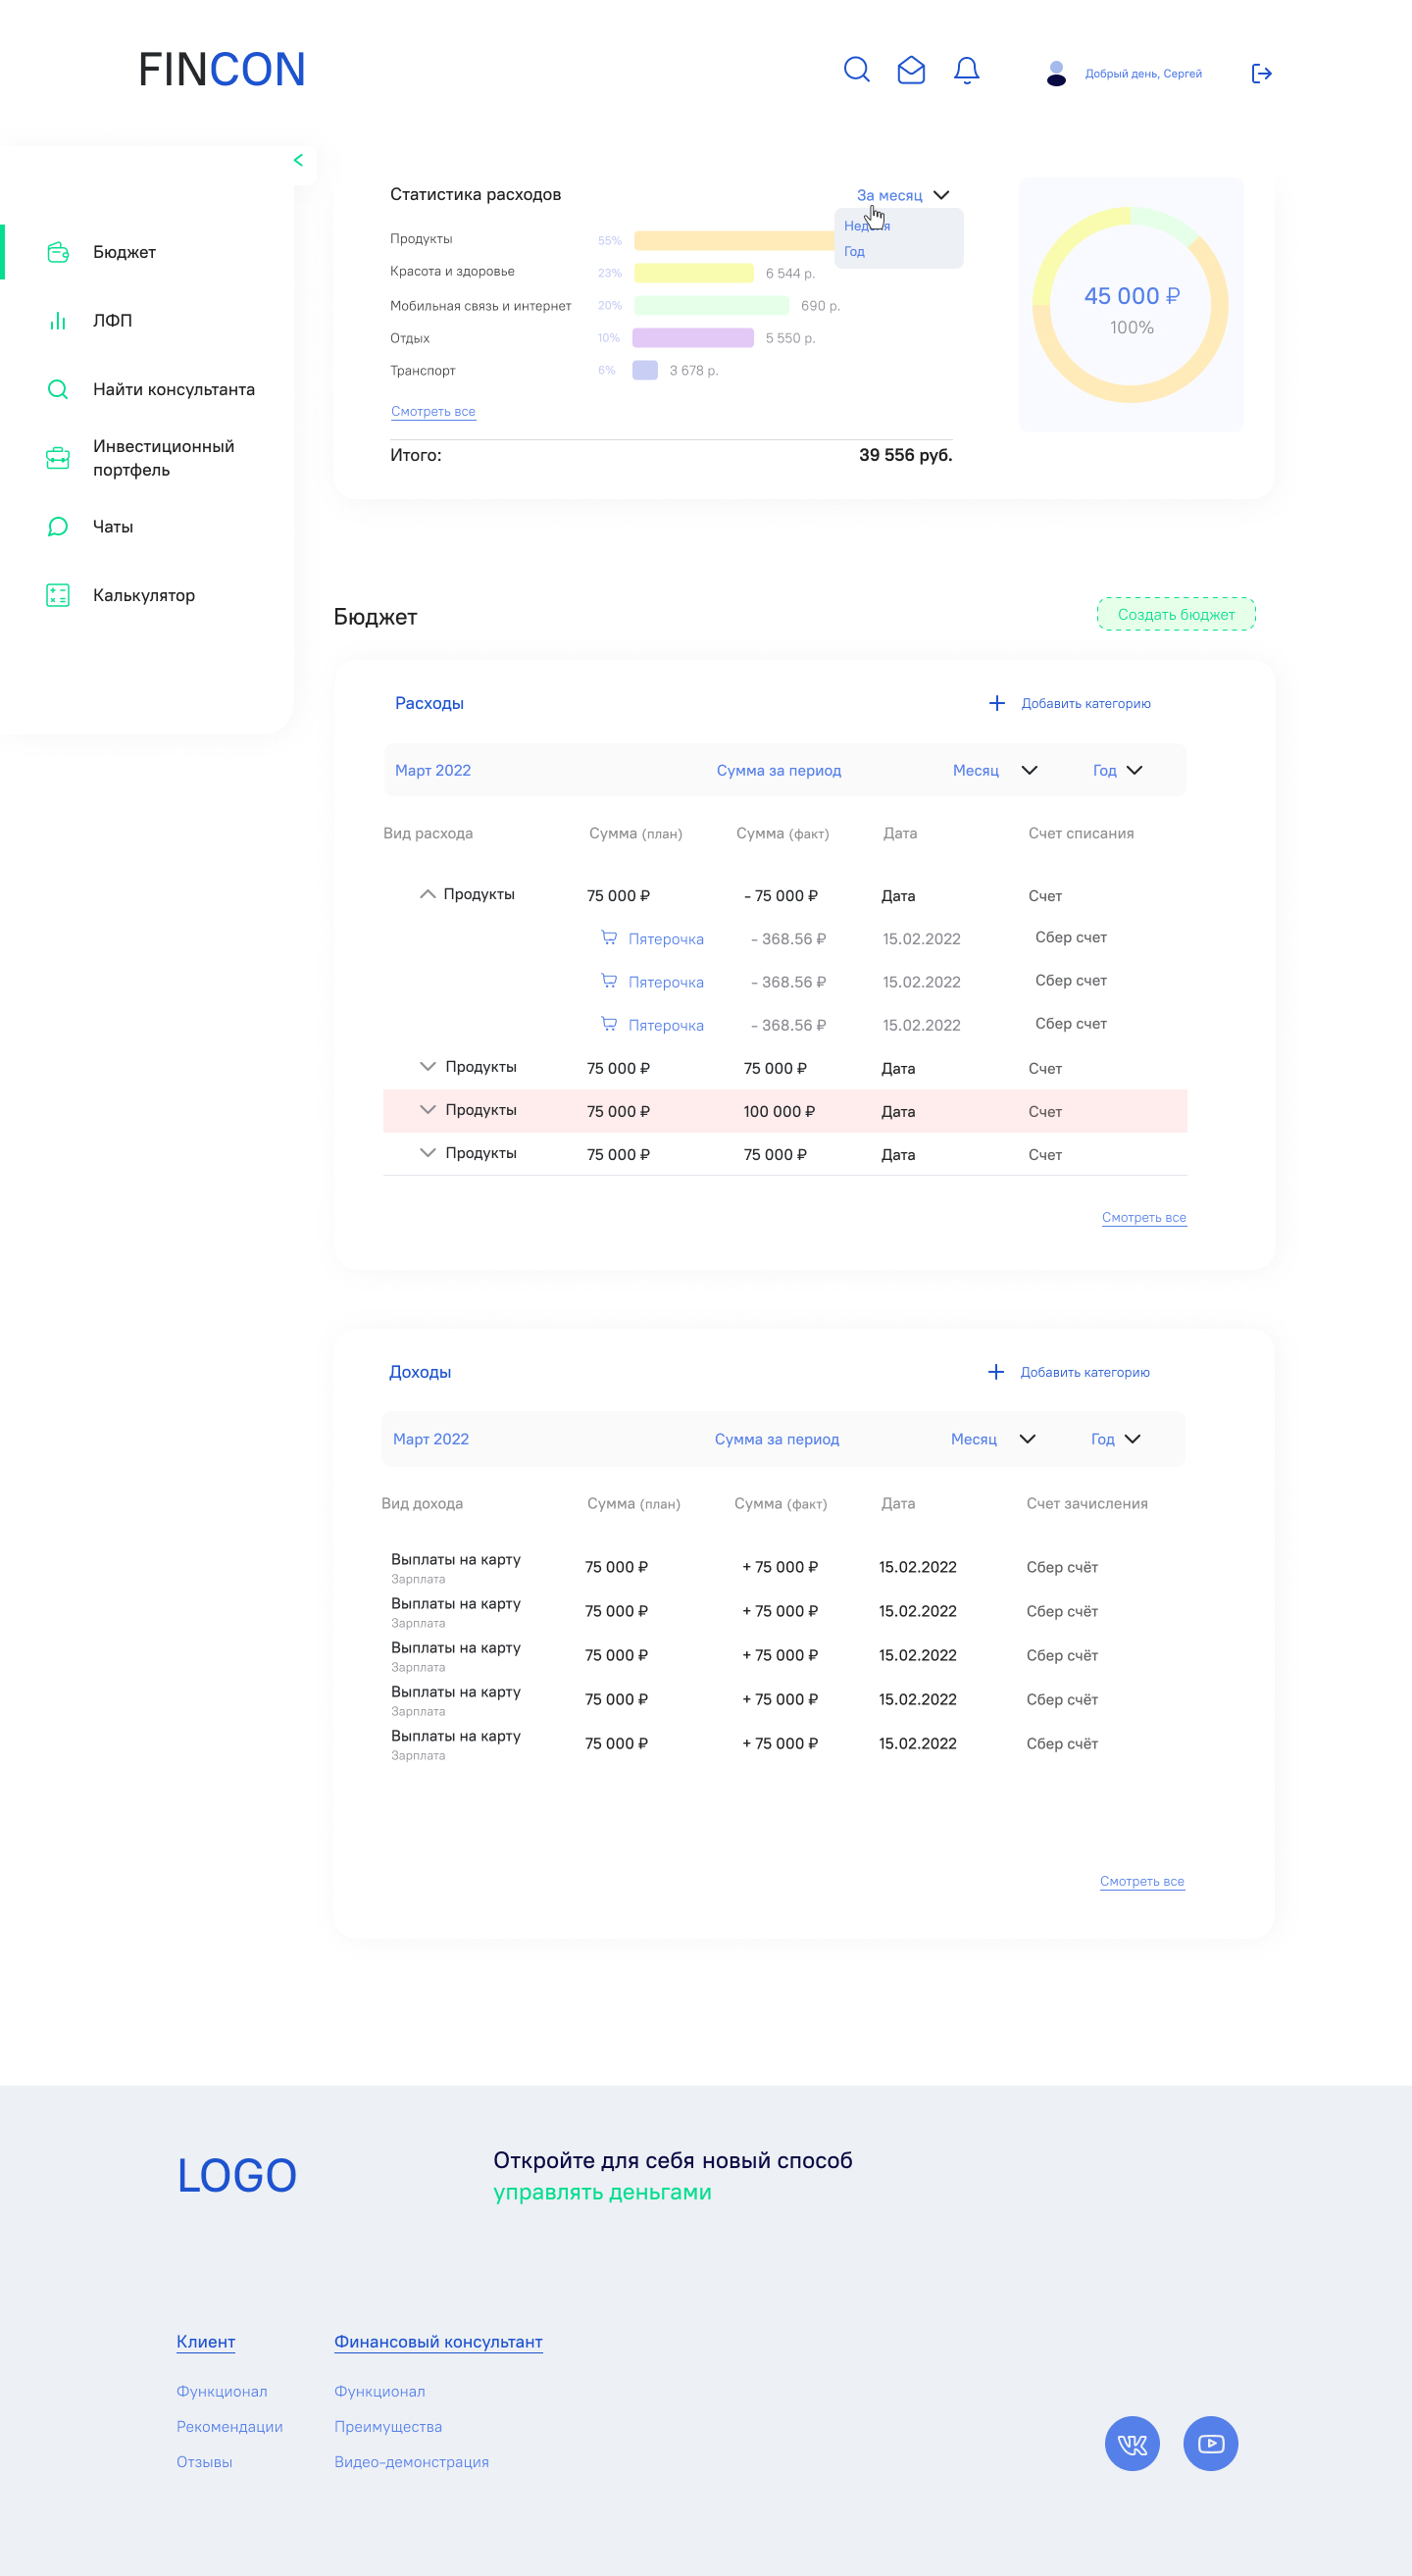Click the 45 000 ₽ donut chart
Viewport: 1412px width, 2576px height.
click(x=1130, y=305)
